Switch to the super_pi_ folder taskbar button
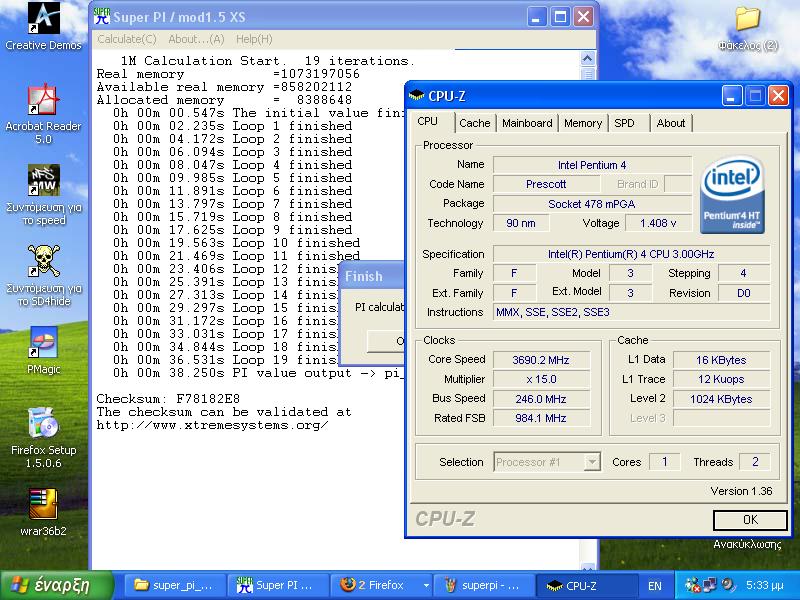This screenshot has height=600, width=800. [174, 585]
